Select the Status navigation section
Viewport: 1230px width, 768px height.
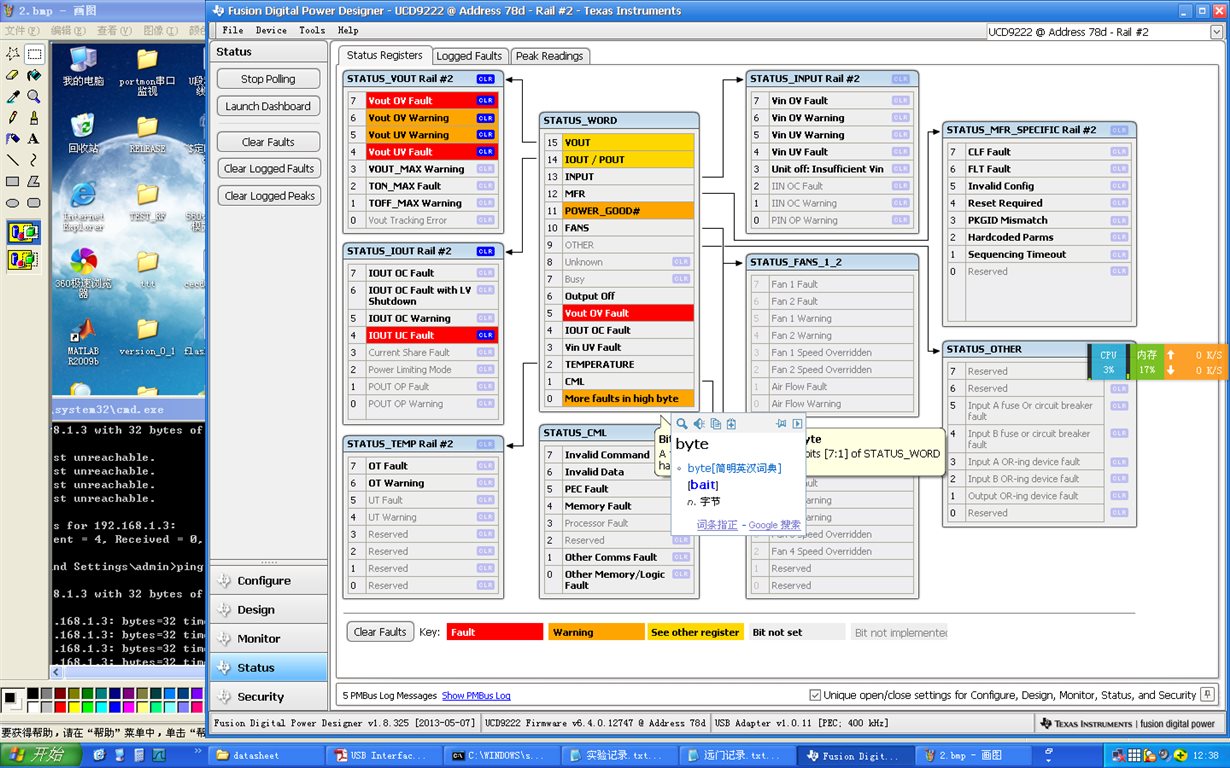tap(268, 668)
